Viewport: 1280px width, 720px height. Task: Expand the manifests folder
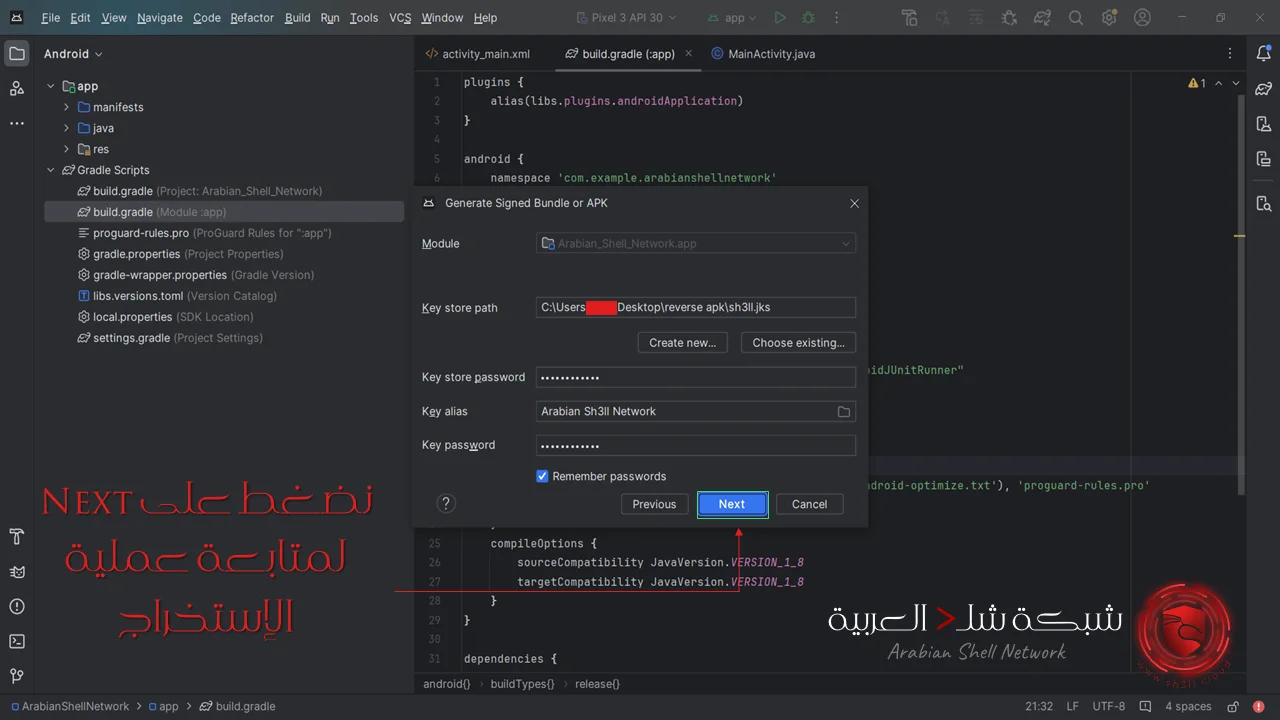[x=67, y=107]
